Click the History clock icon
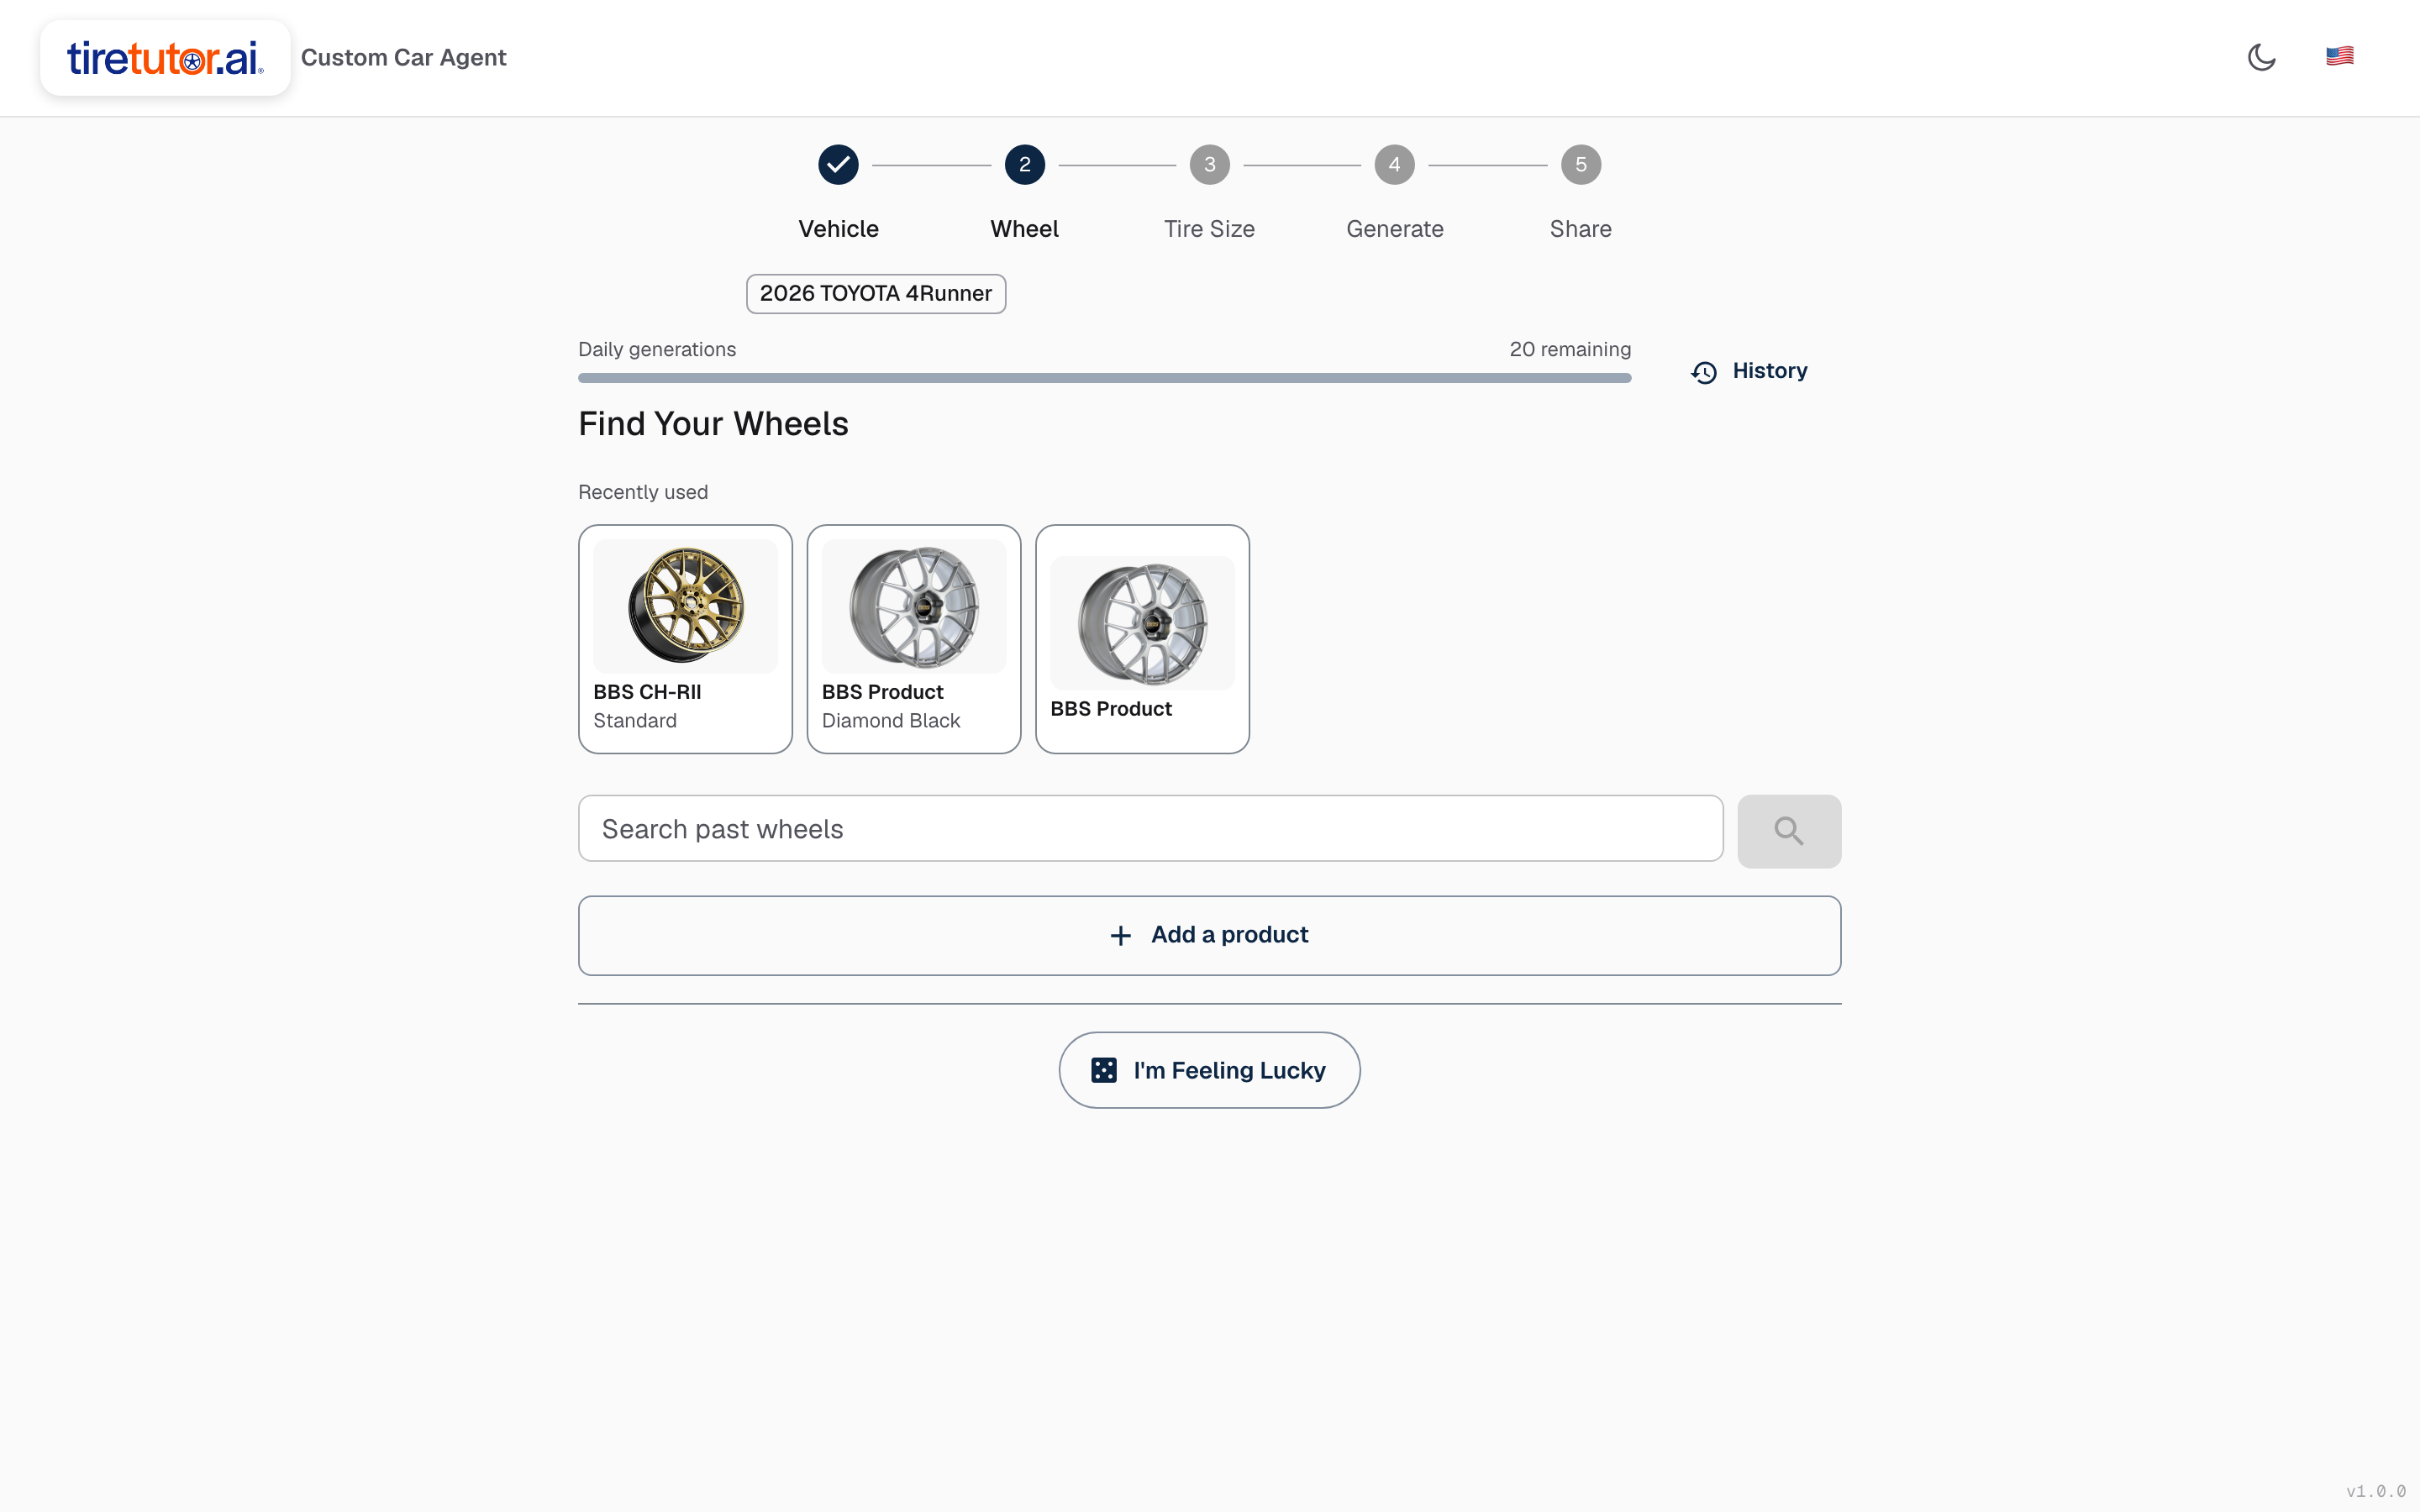Viewport: 2420px width, 1512px height. 1704,372
